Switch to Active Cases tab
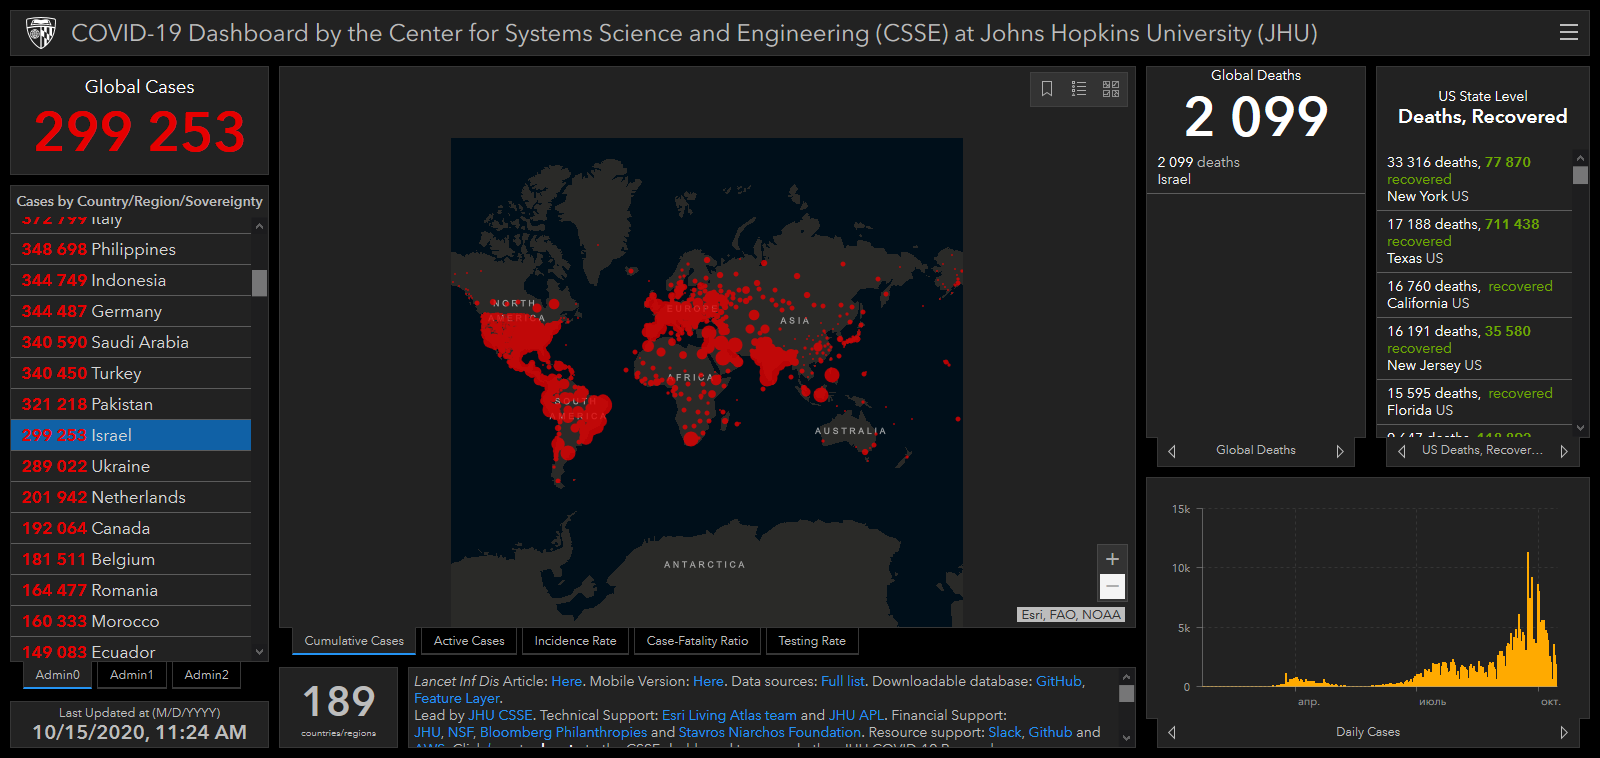 (x=469, y=641)
